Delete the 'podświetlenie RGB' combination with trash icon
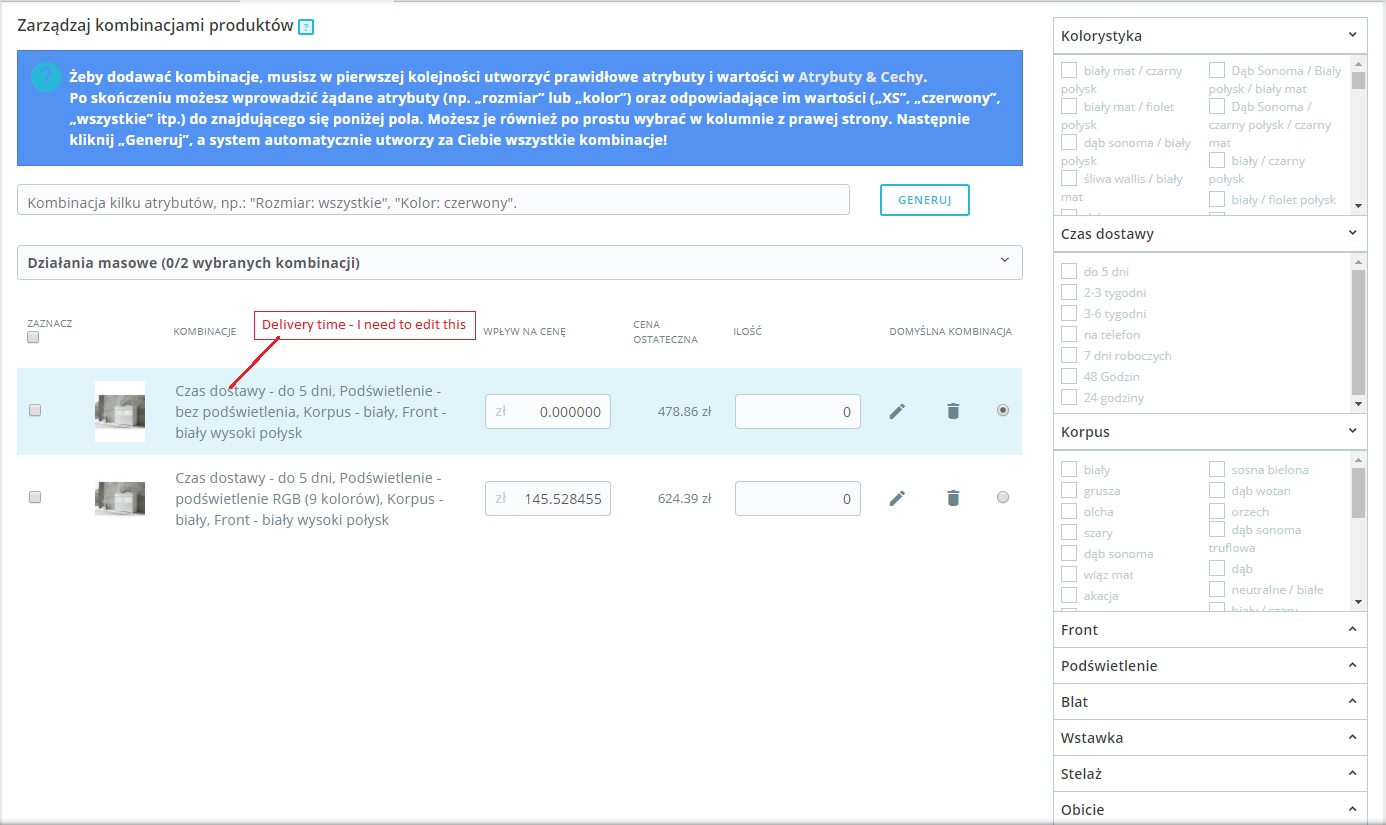The height and width of the screenshot is (825, 1386). (953, 498)
